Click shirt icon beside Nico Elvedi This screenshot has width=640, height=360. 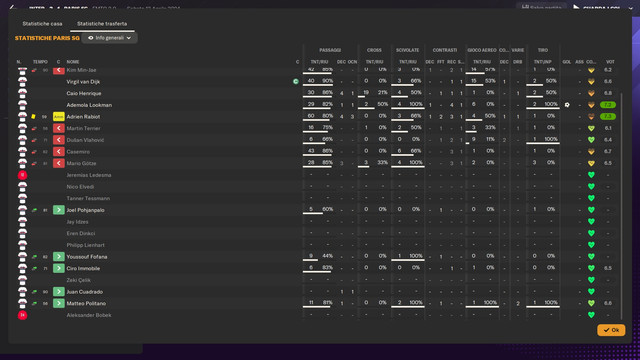[22, 187]
